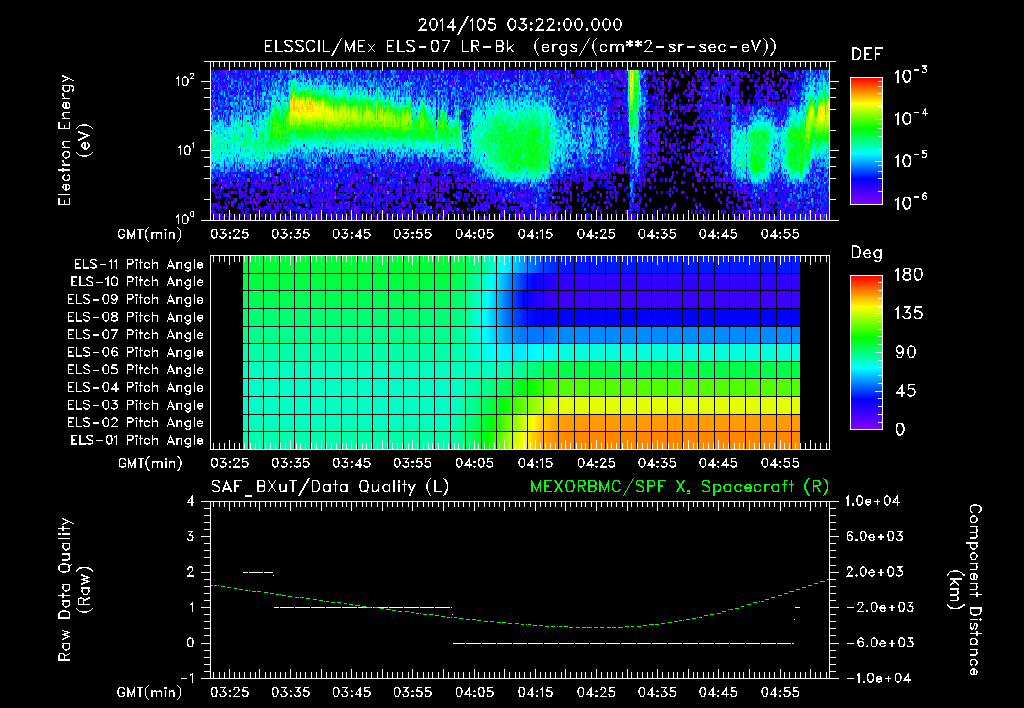
Task: Click the '1.0e+04' component distance tick
Action: (872, 502)
